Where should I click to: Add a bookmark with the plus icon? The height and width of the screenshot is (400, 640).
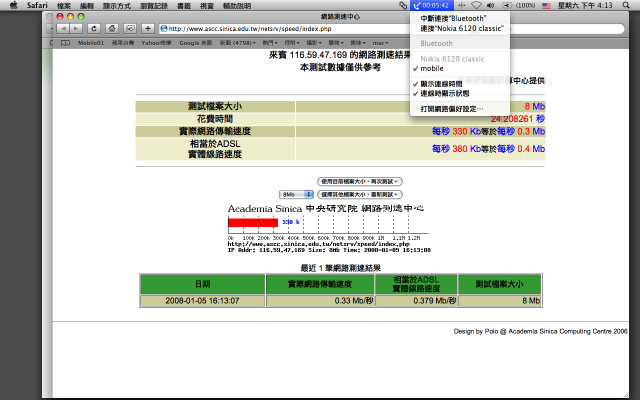[x=148, y=29]
